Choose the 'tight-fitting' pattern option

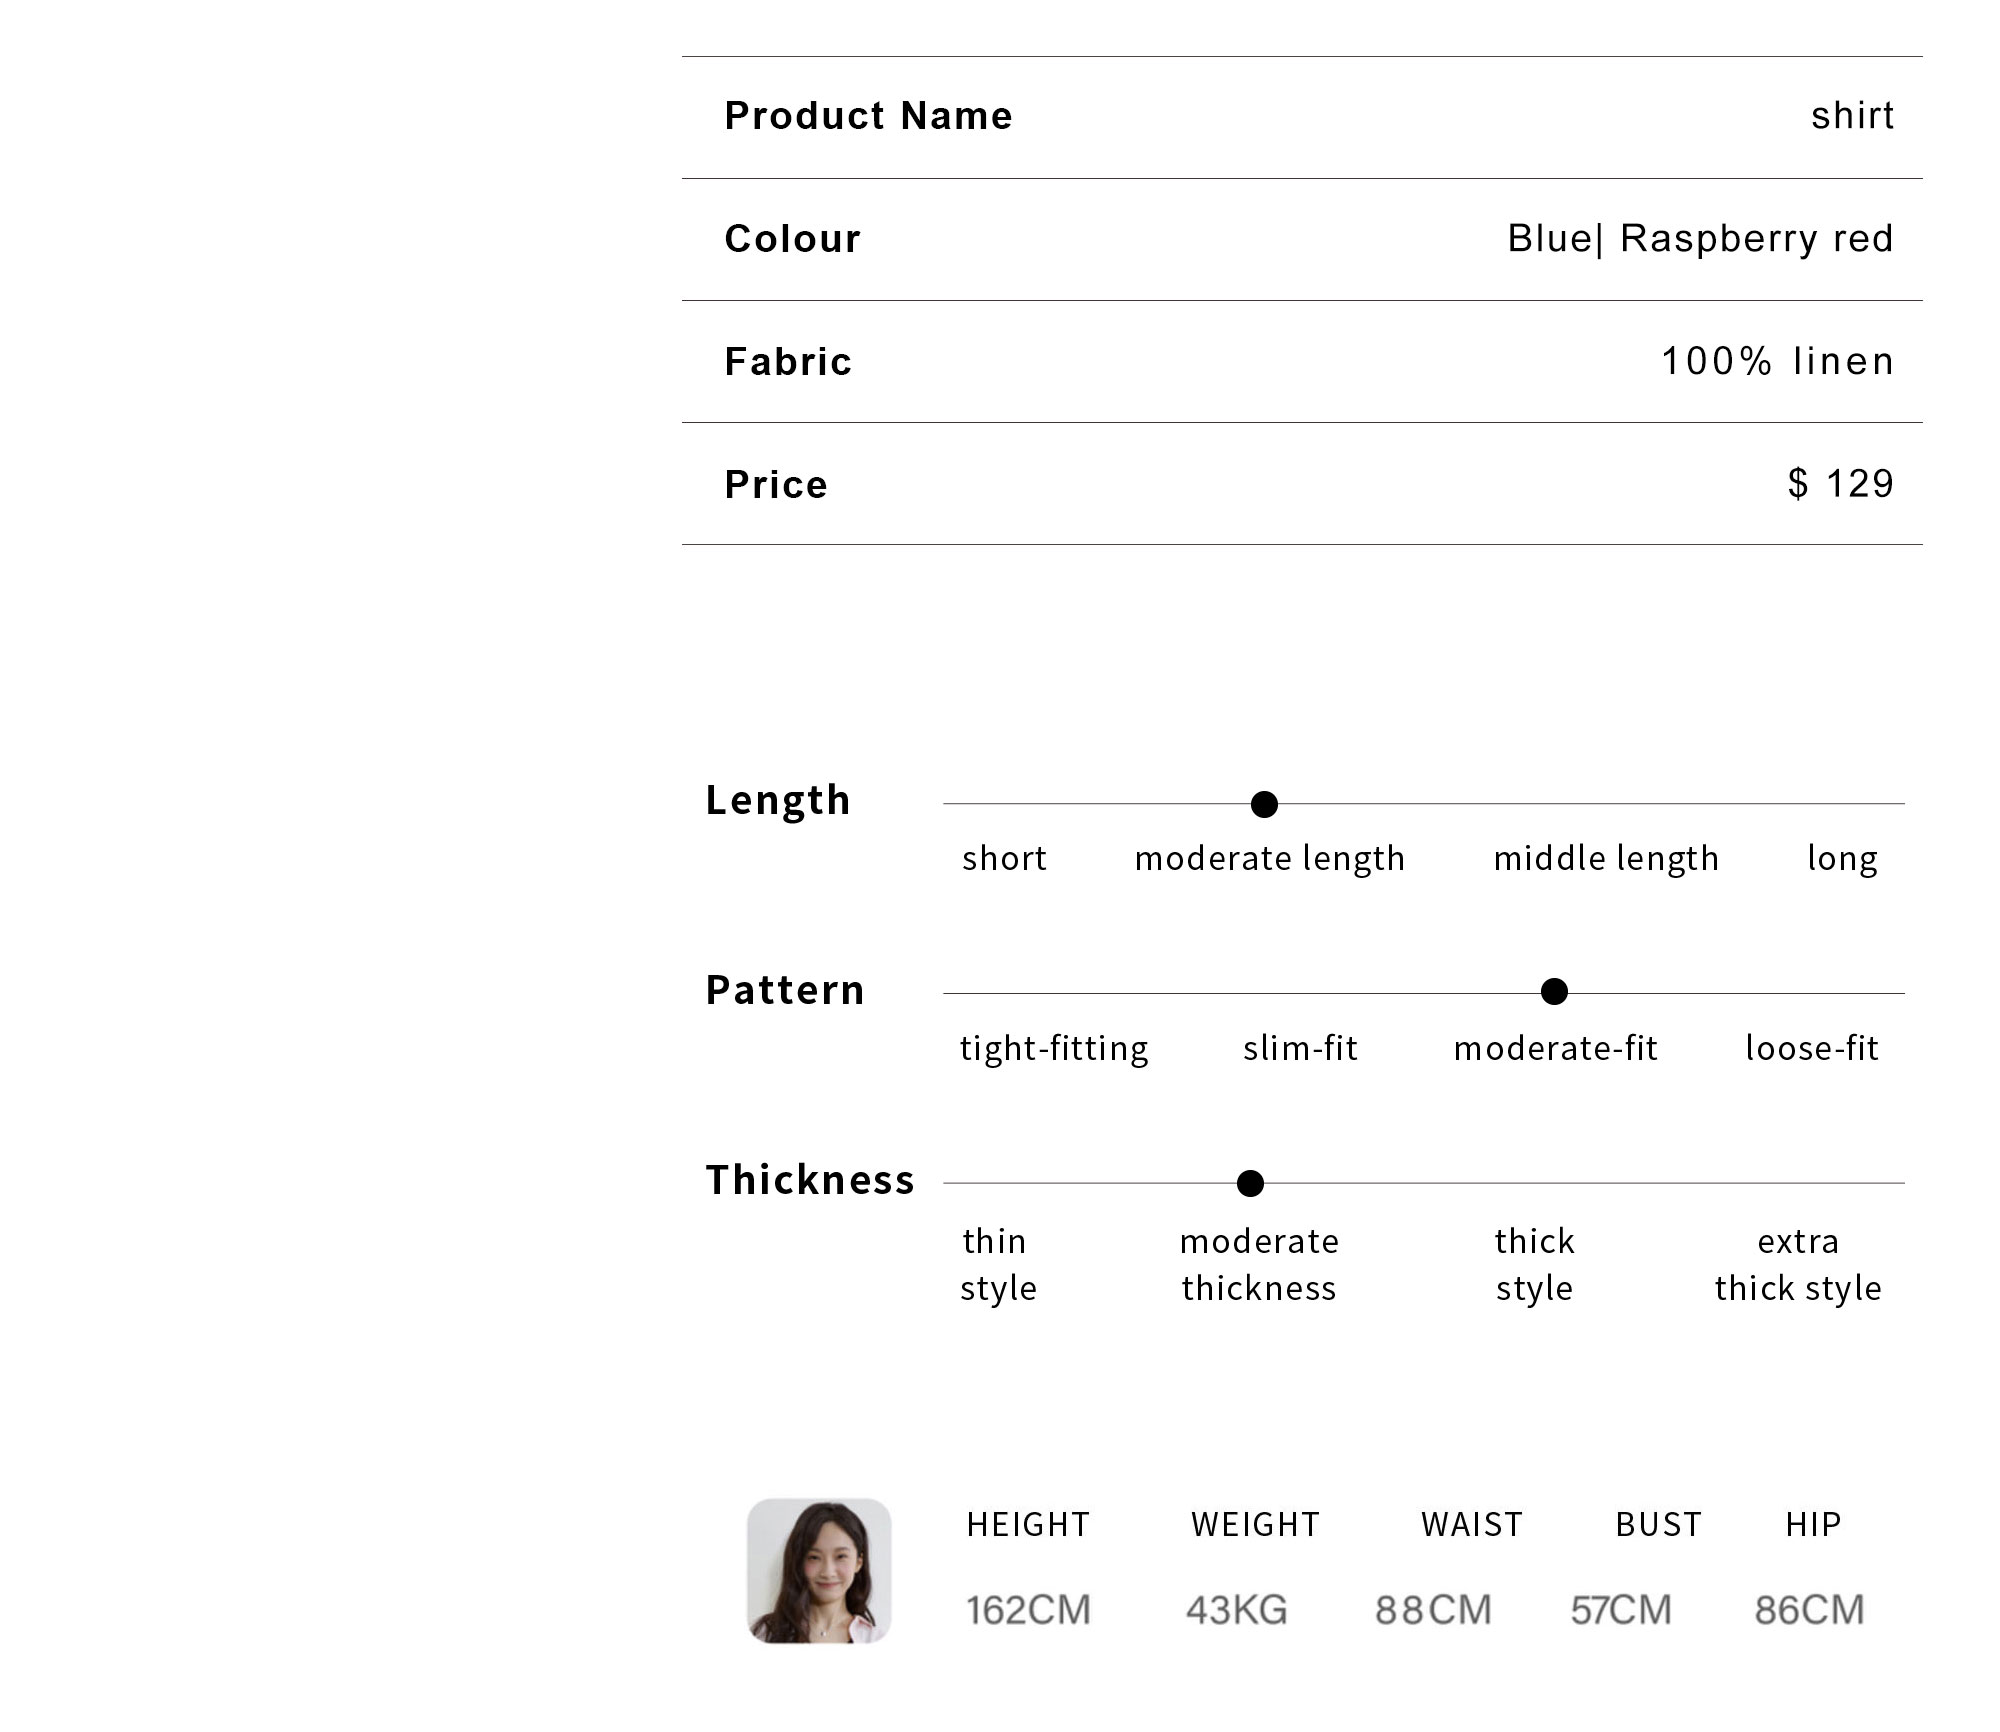point(1054,1049)
